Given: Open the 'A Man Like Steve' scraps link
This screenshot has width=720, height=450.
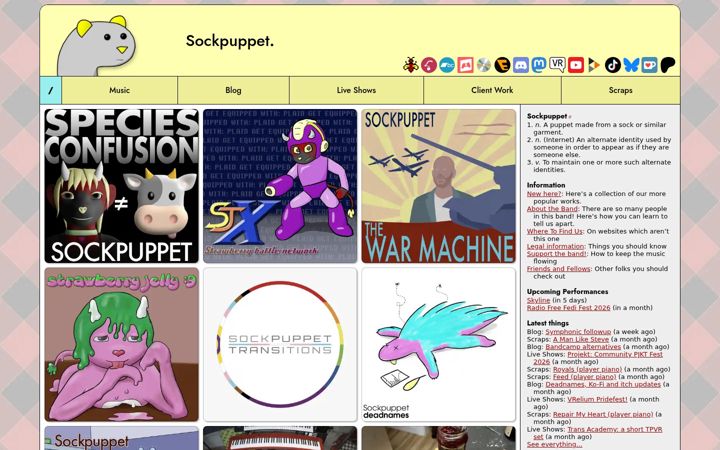Looking at the screenshot, I should coord(581,339).
